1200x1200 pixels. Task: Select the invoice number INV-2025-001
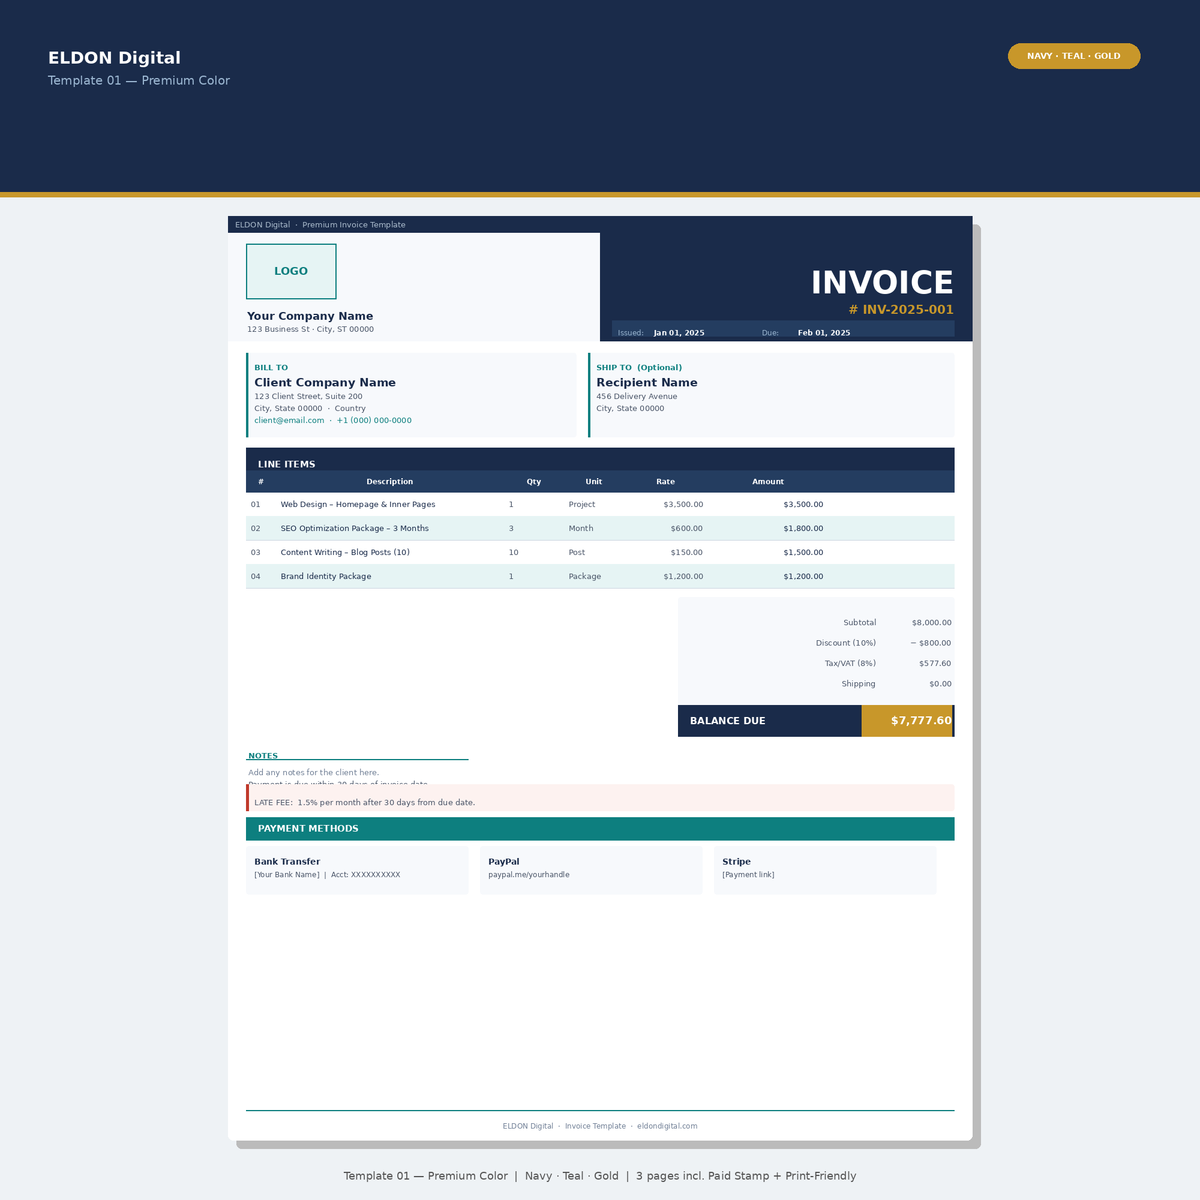point(901,310)
